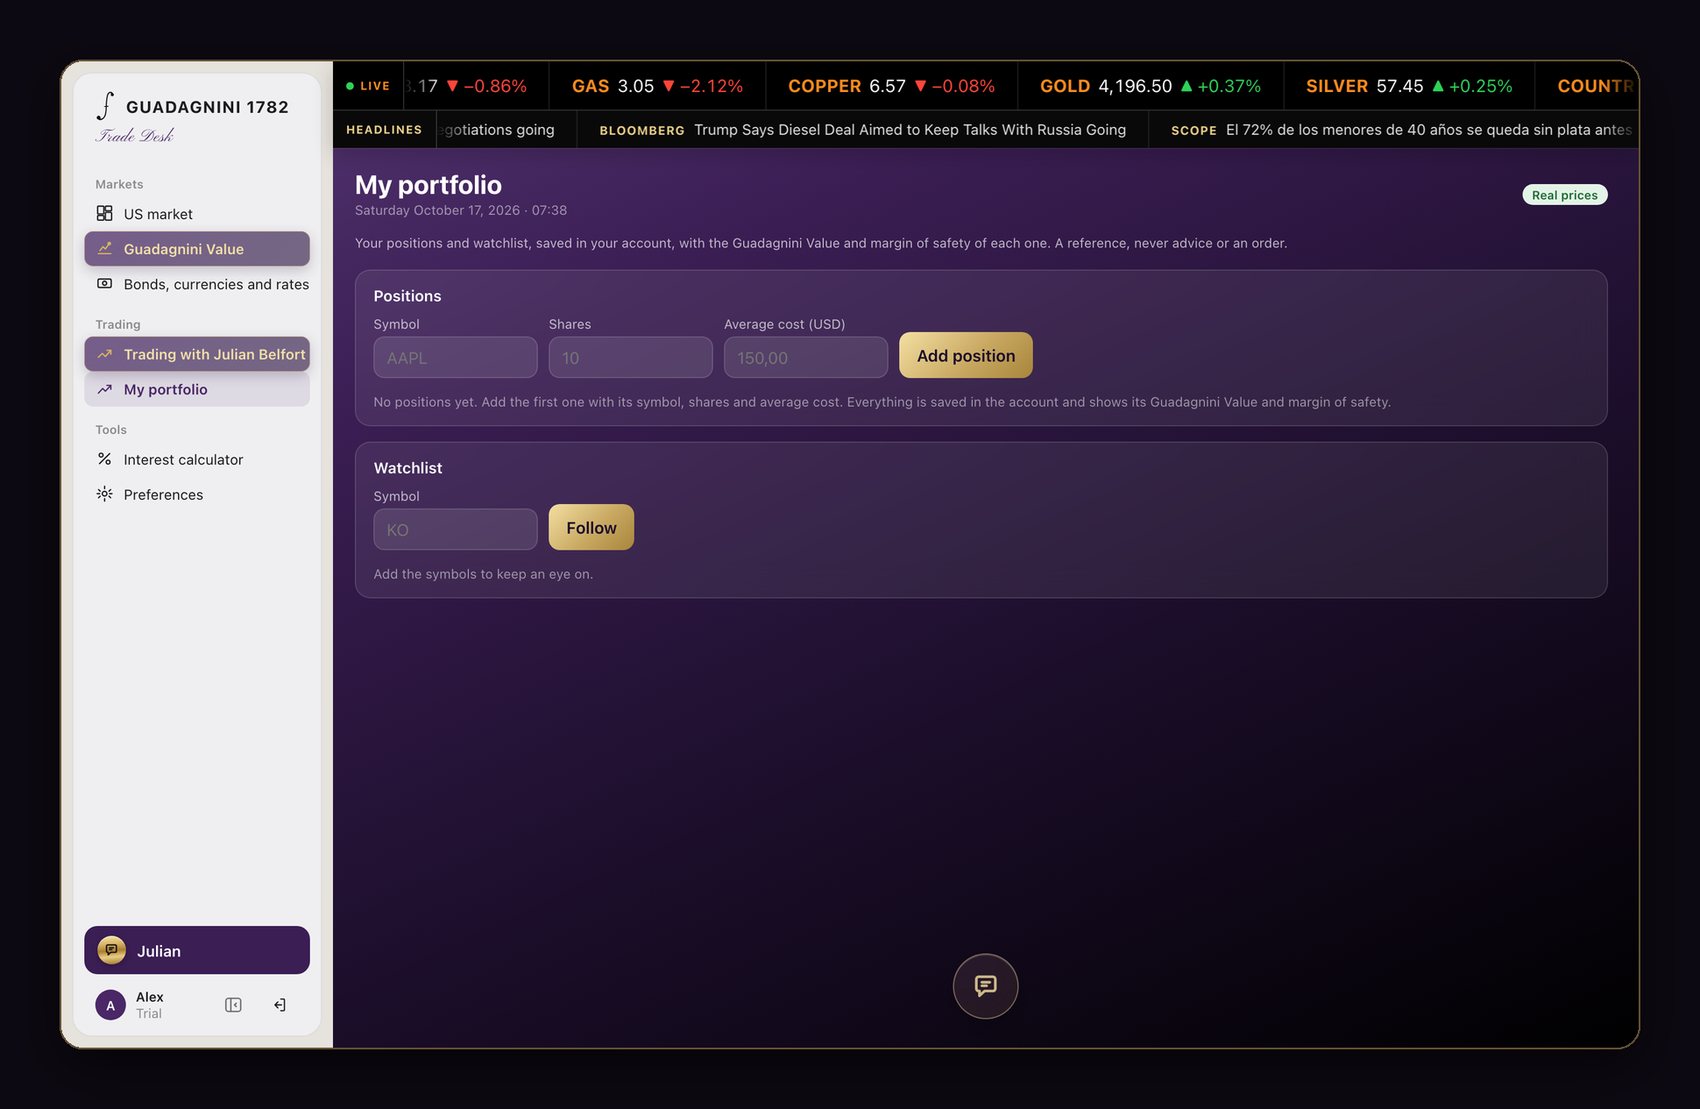Focus the Positions Symbol field (AAPL)
This screenshot has height=1109, width=1700.
(455, 357)
